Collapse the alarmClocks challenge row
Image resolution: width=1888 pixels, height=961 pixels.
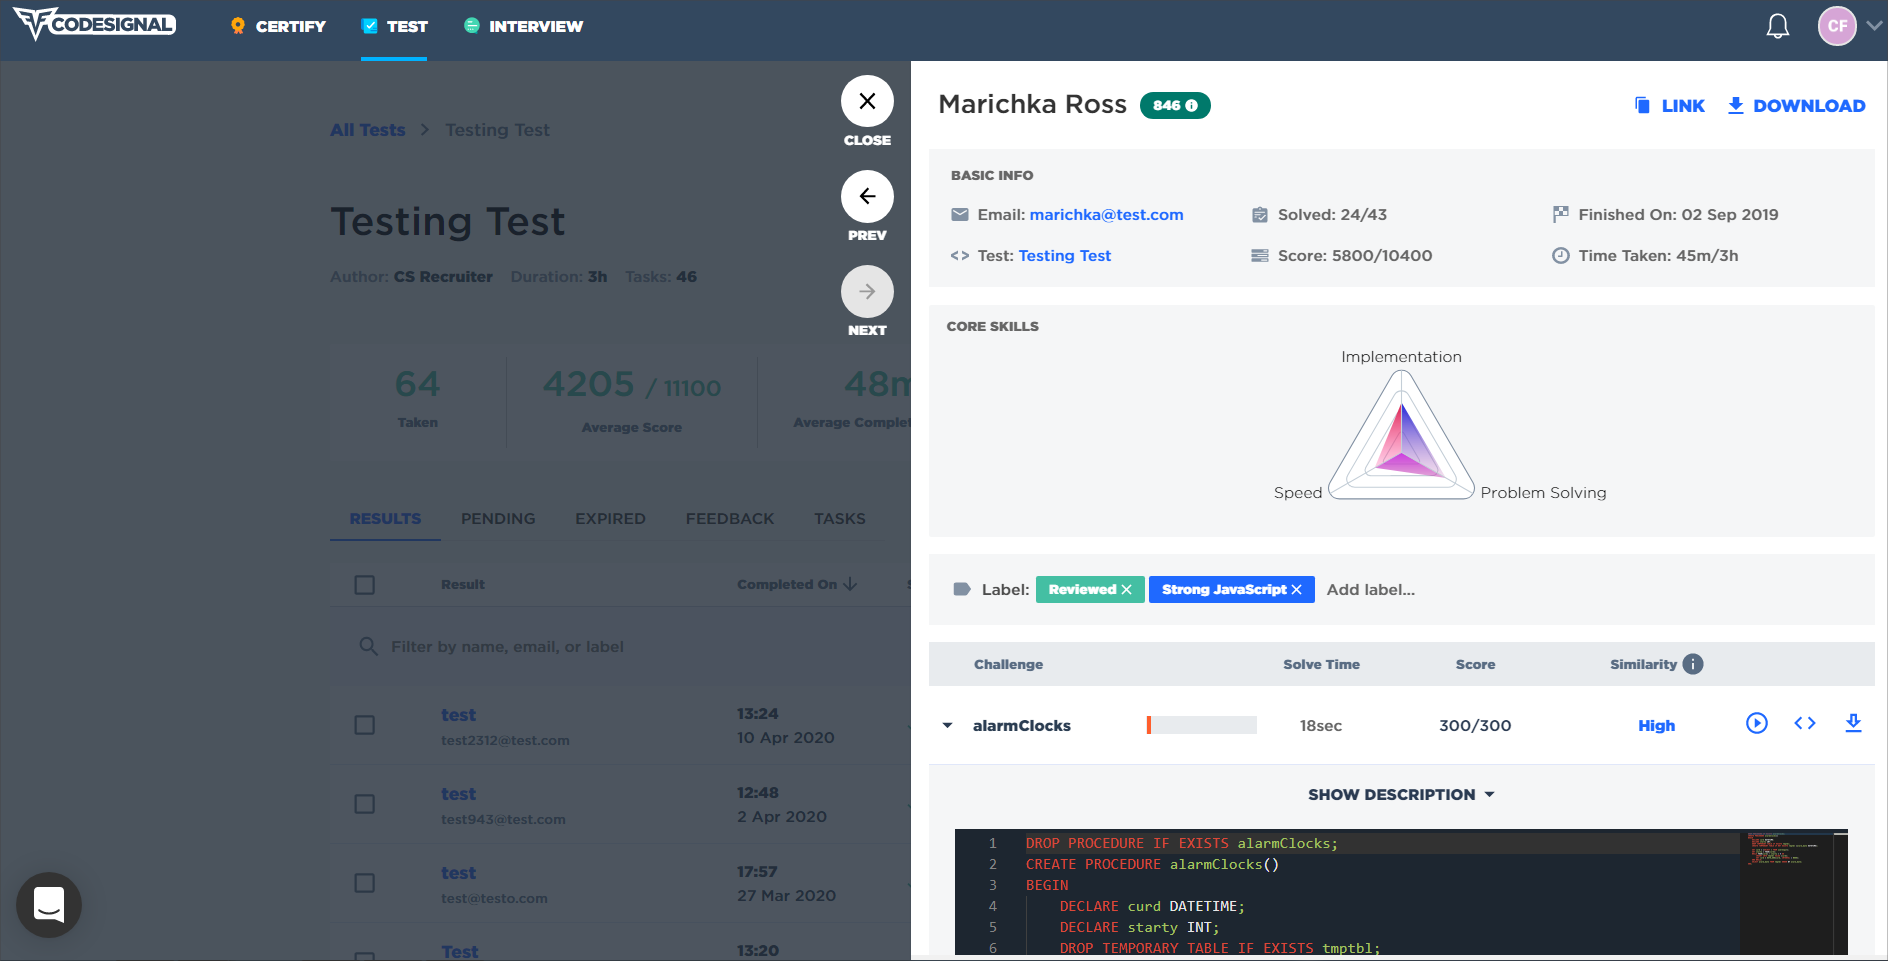[947, 726]
